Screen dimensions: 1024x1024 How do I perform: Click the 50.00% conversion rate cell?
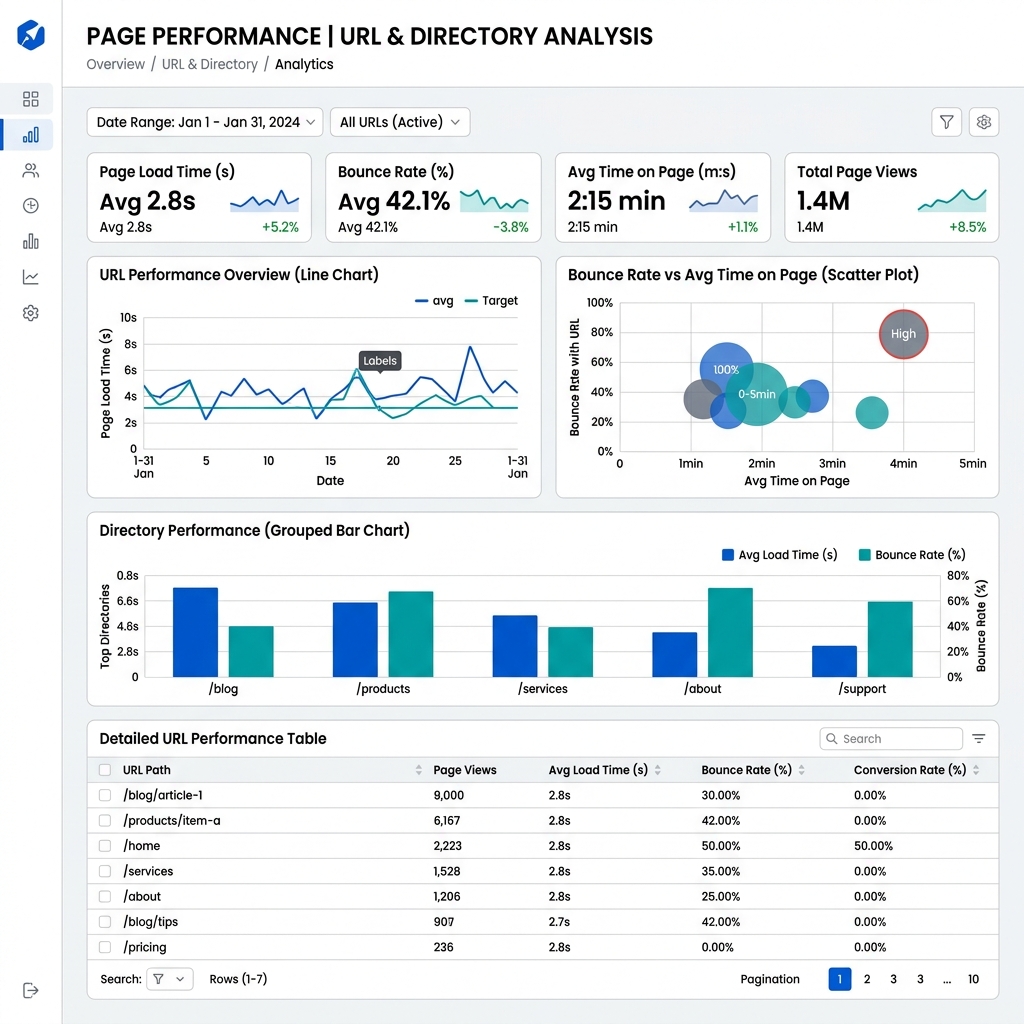coord(873,846)
